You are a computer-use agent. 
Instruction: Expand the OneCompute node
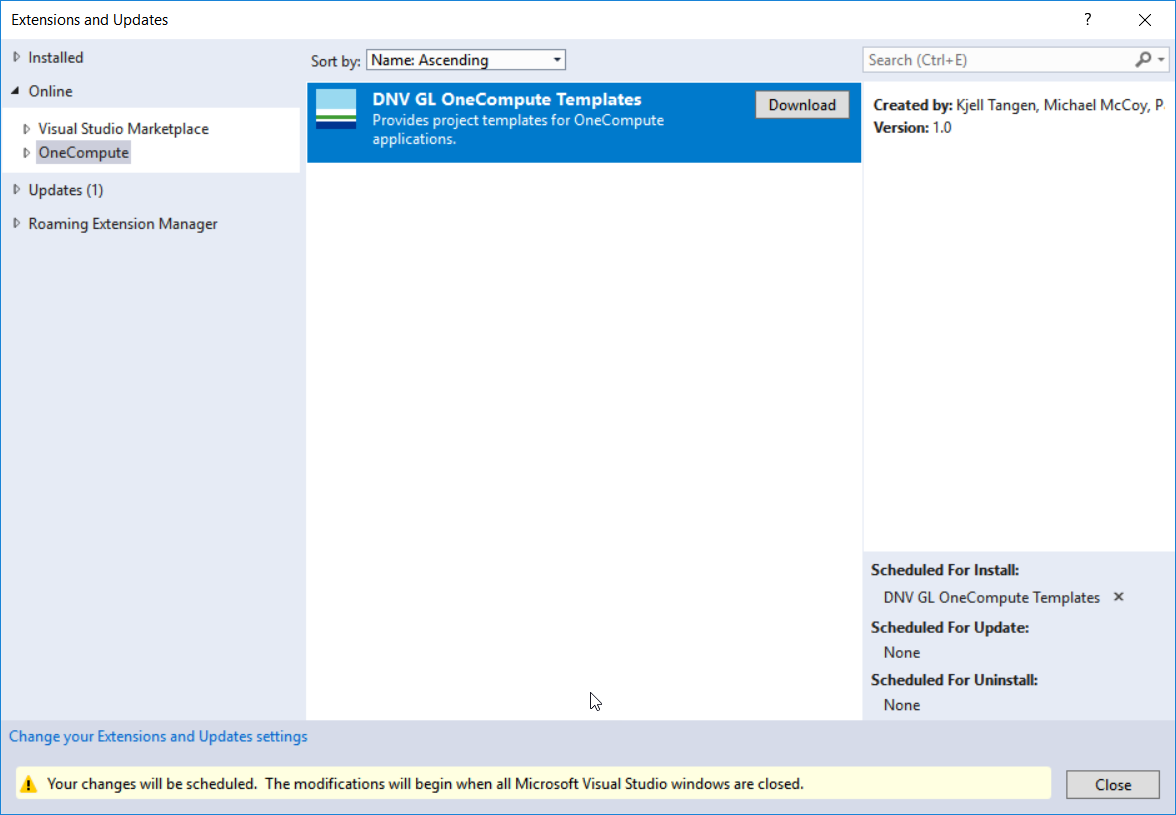(27, 152)
